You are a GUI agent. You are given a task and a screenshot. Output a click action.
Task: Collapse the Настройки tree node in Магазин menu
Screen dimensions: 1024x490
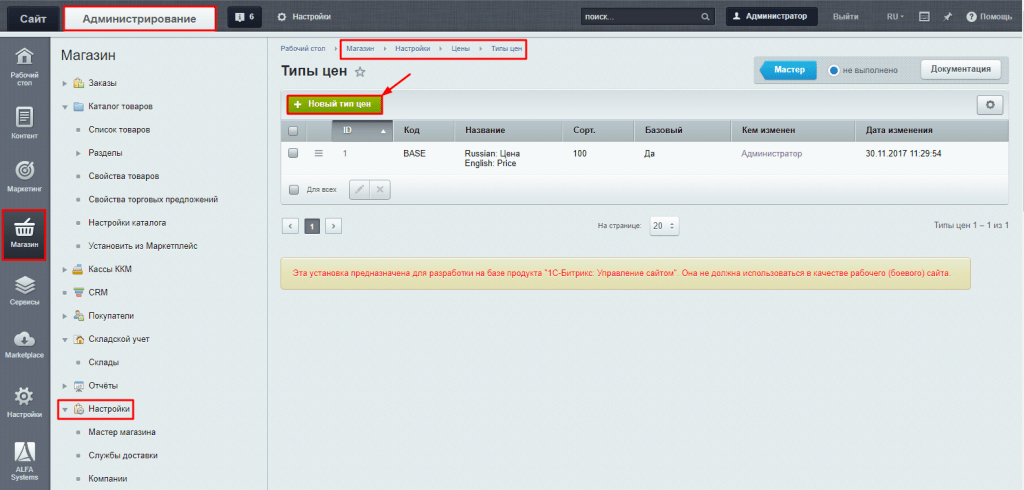pyautogui.click(x=65, y=410)
